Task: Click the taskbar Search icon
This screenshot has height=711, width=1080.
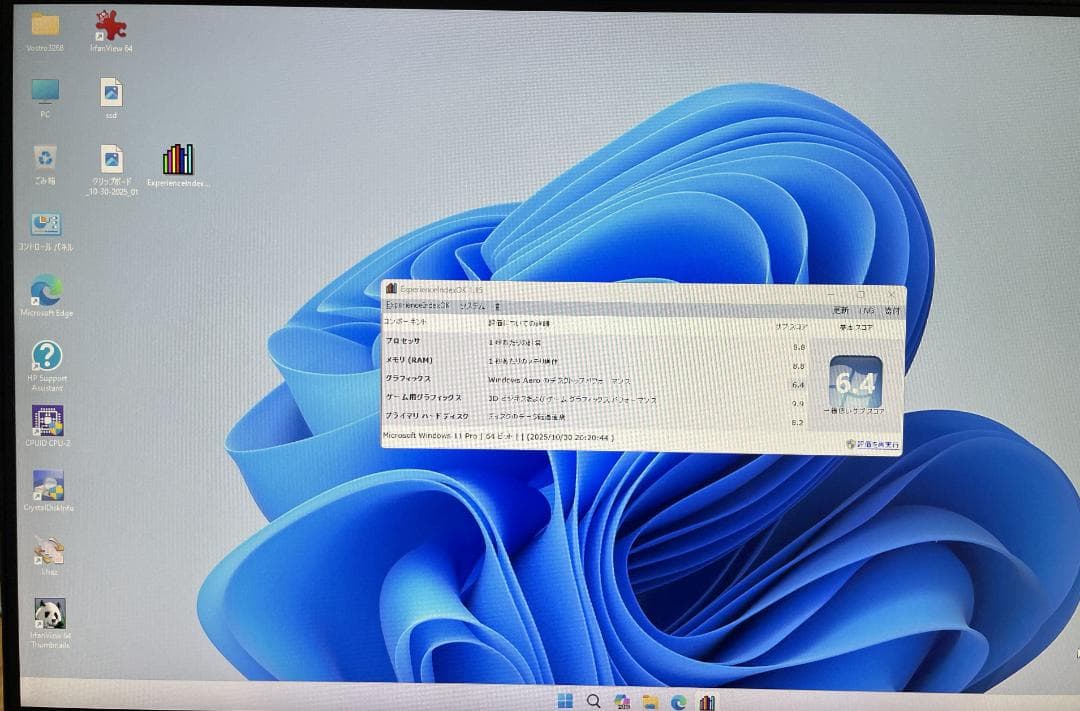Action: 594,700
